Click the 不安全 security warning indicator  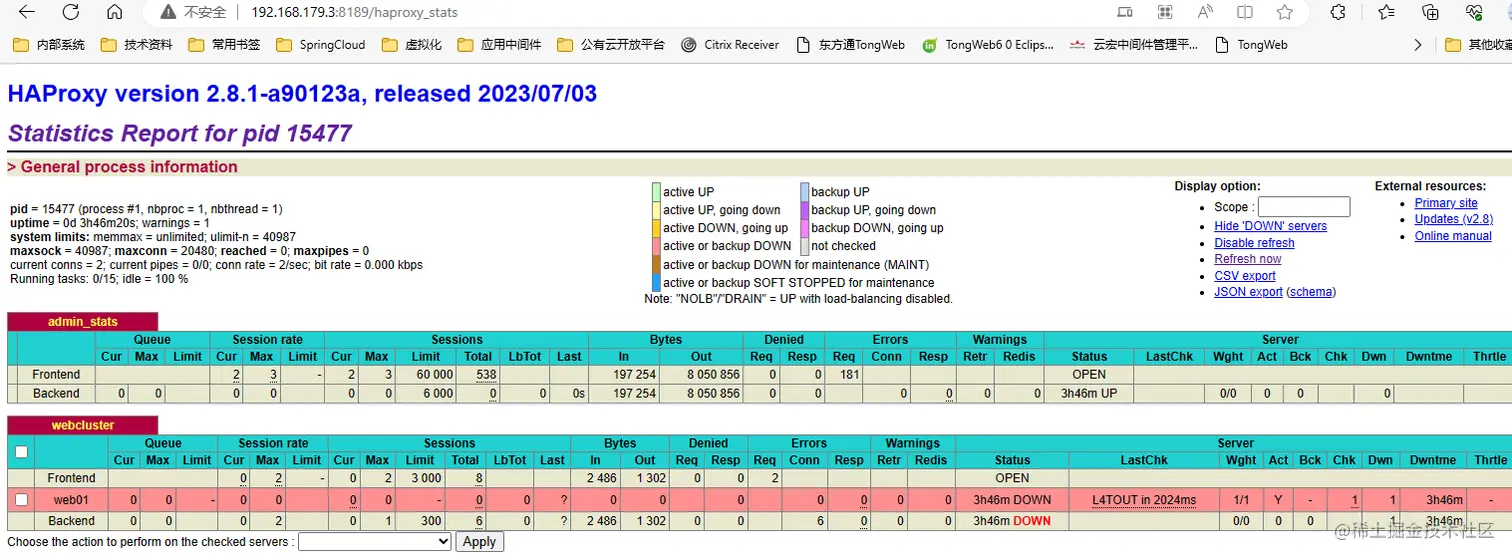[192, 12]
